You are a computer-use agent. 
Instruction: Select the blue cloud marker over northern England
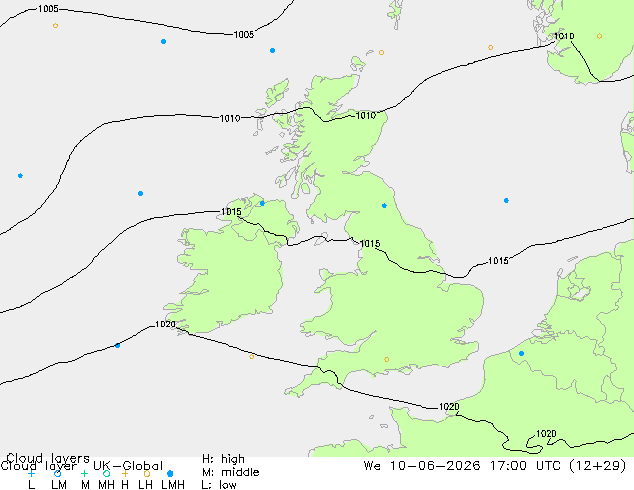(x=384, y=206)
